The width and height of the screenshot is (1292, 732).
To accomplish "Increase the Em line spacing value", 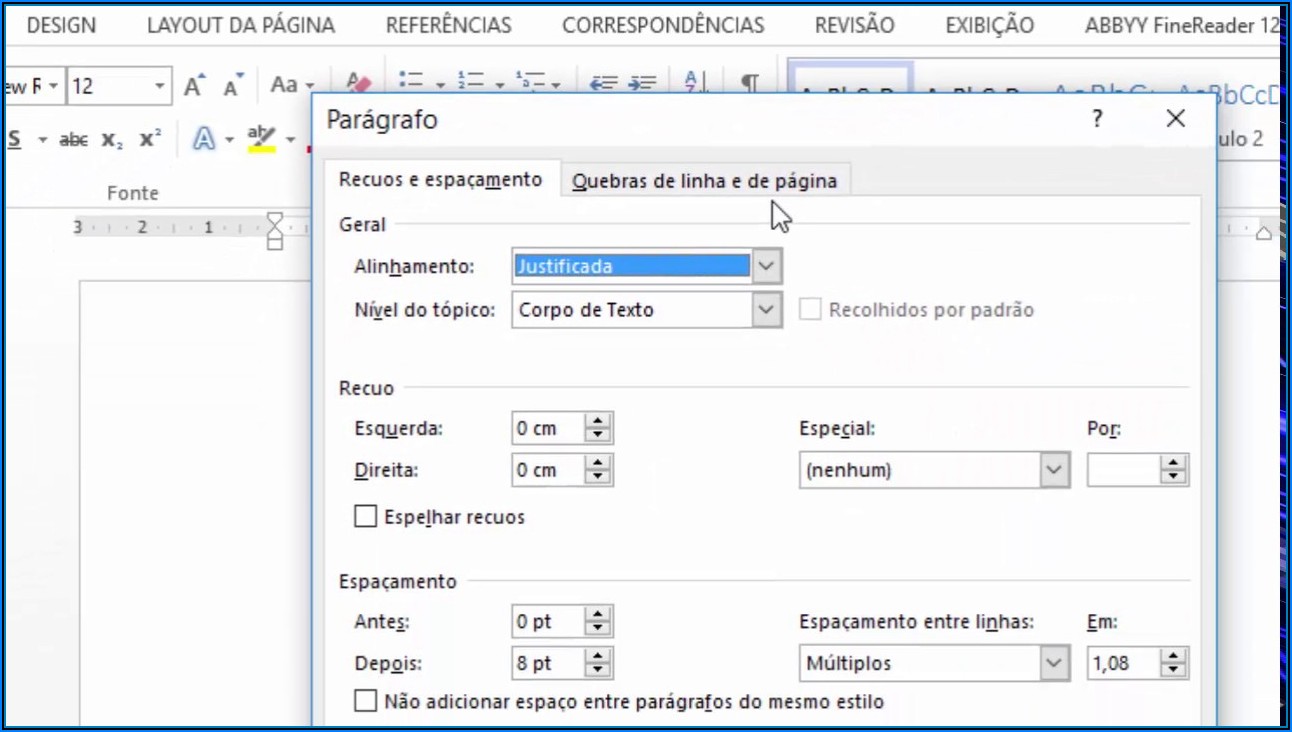I will click(1174, 656).
